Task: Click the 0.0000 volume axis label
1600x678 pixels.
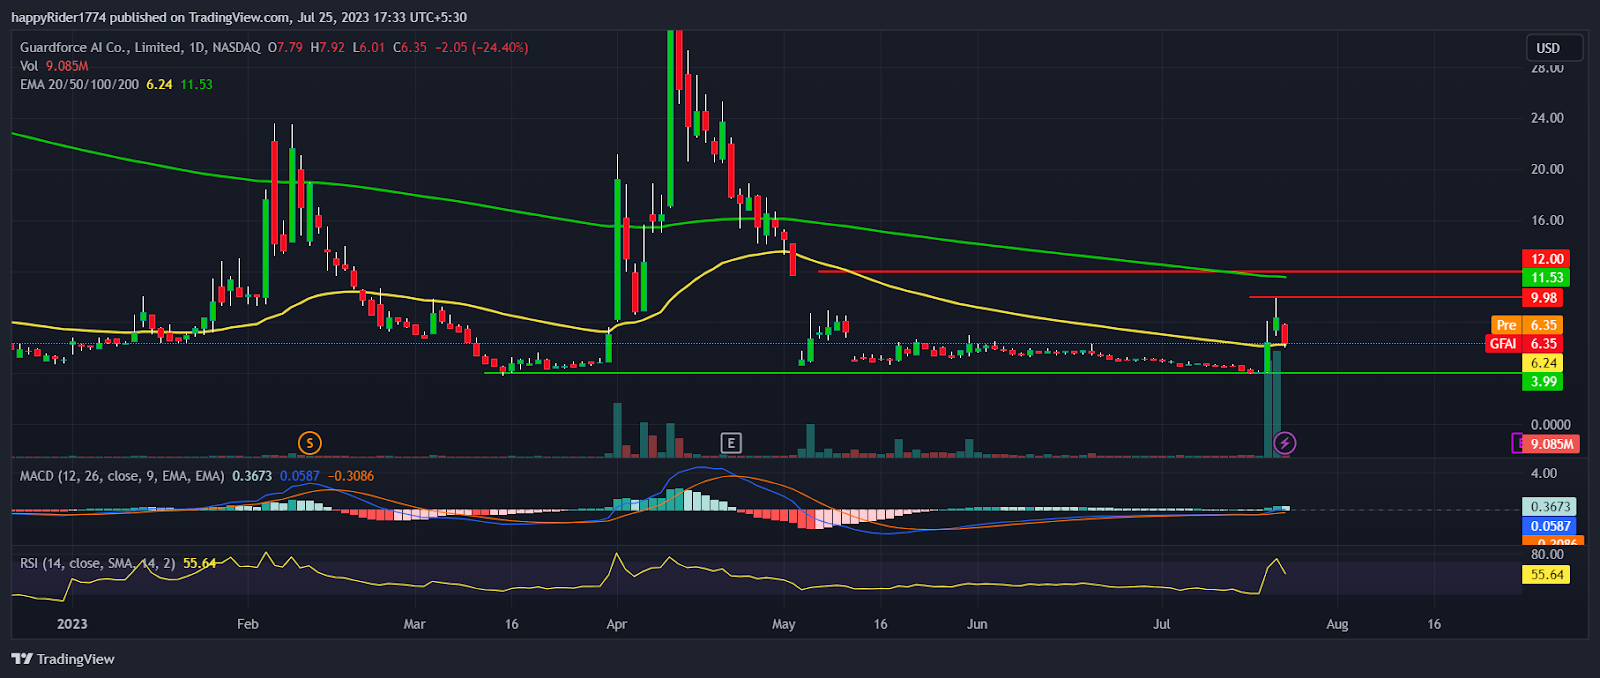Action: tap(1550, 425)
